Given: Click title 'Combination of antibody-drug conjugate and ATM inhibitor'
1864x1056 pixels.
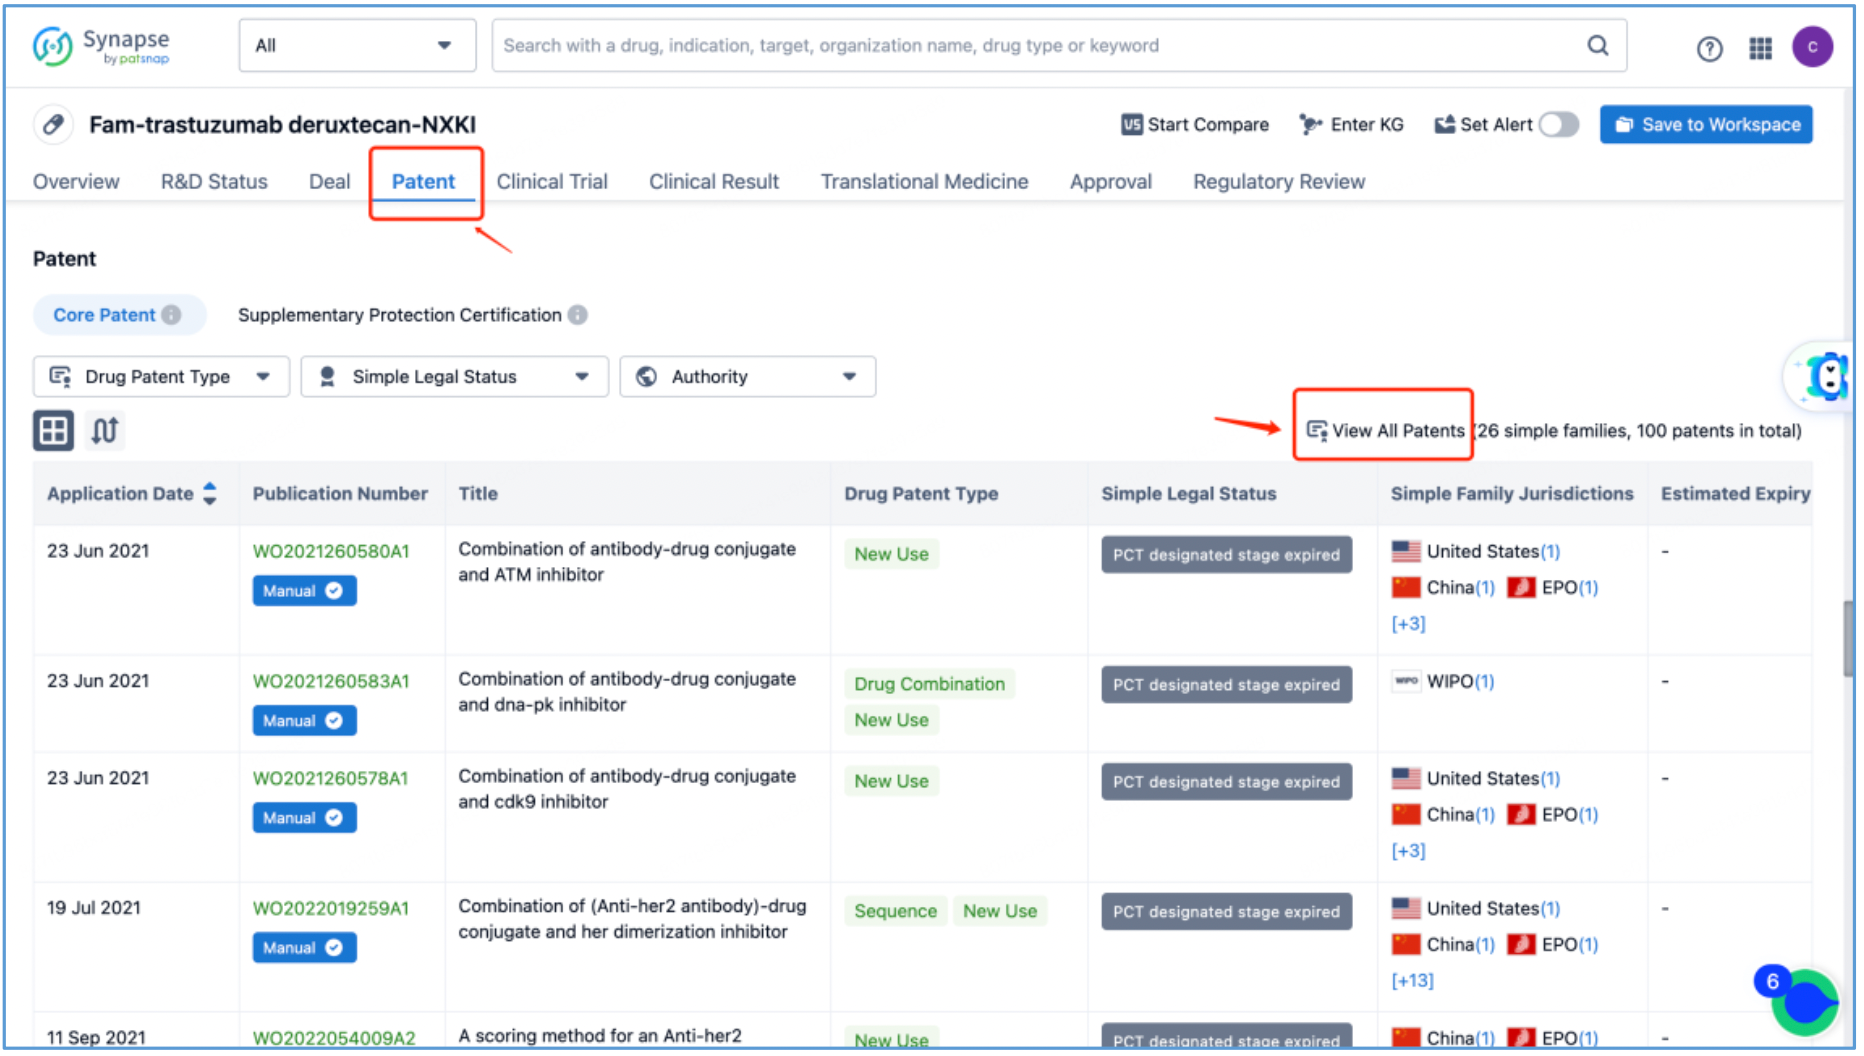Looking at the screenshot, I should (x=627, y=563).
